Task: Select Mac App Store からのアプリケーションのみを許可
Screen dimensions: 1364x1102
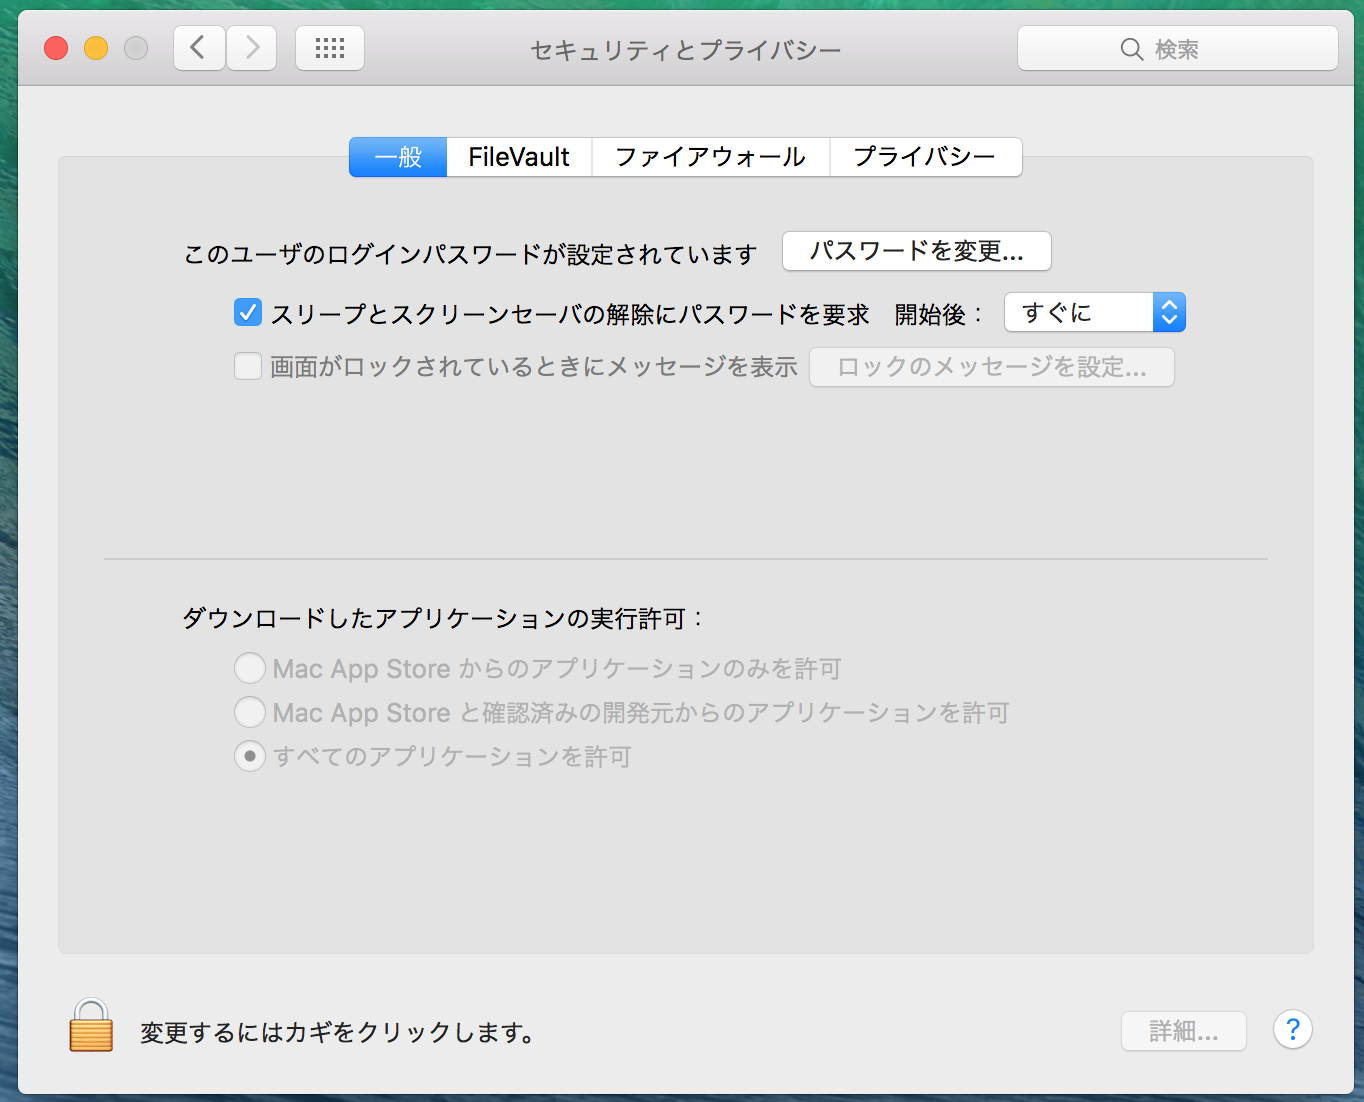Action: click(250, 668)
